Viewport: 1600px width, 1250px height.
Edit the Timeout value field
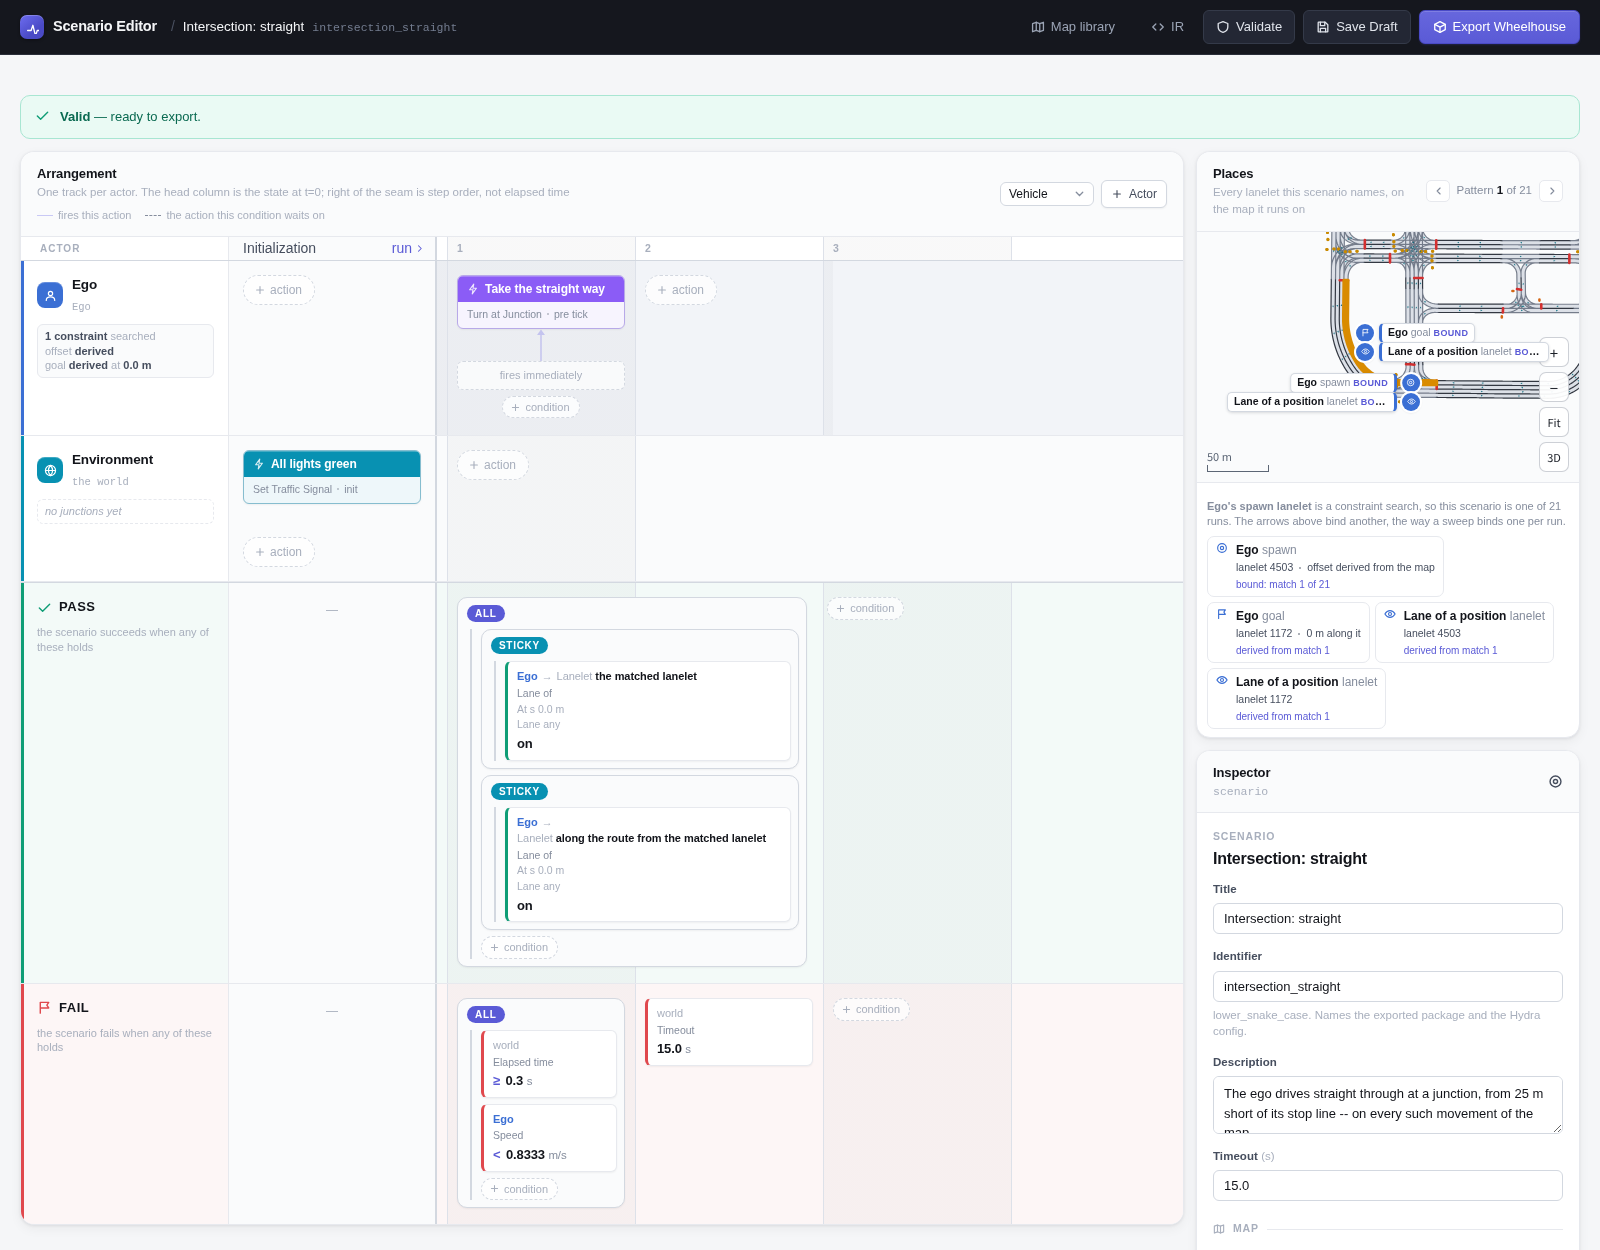1388,1186
